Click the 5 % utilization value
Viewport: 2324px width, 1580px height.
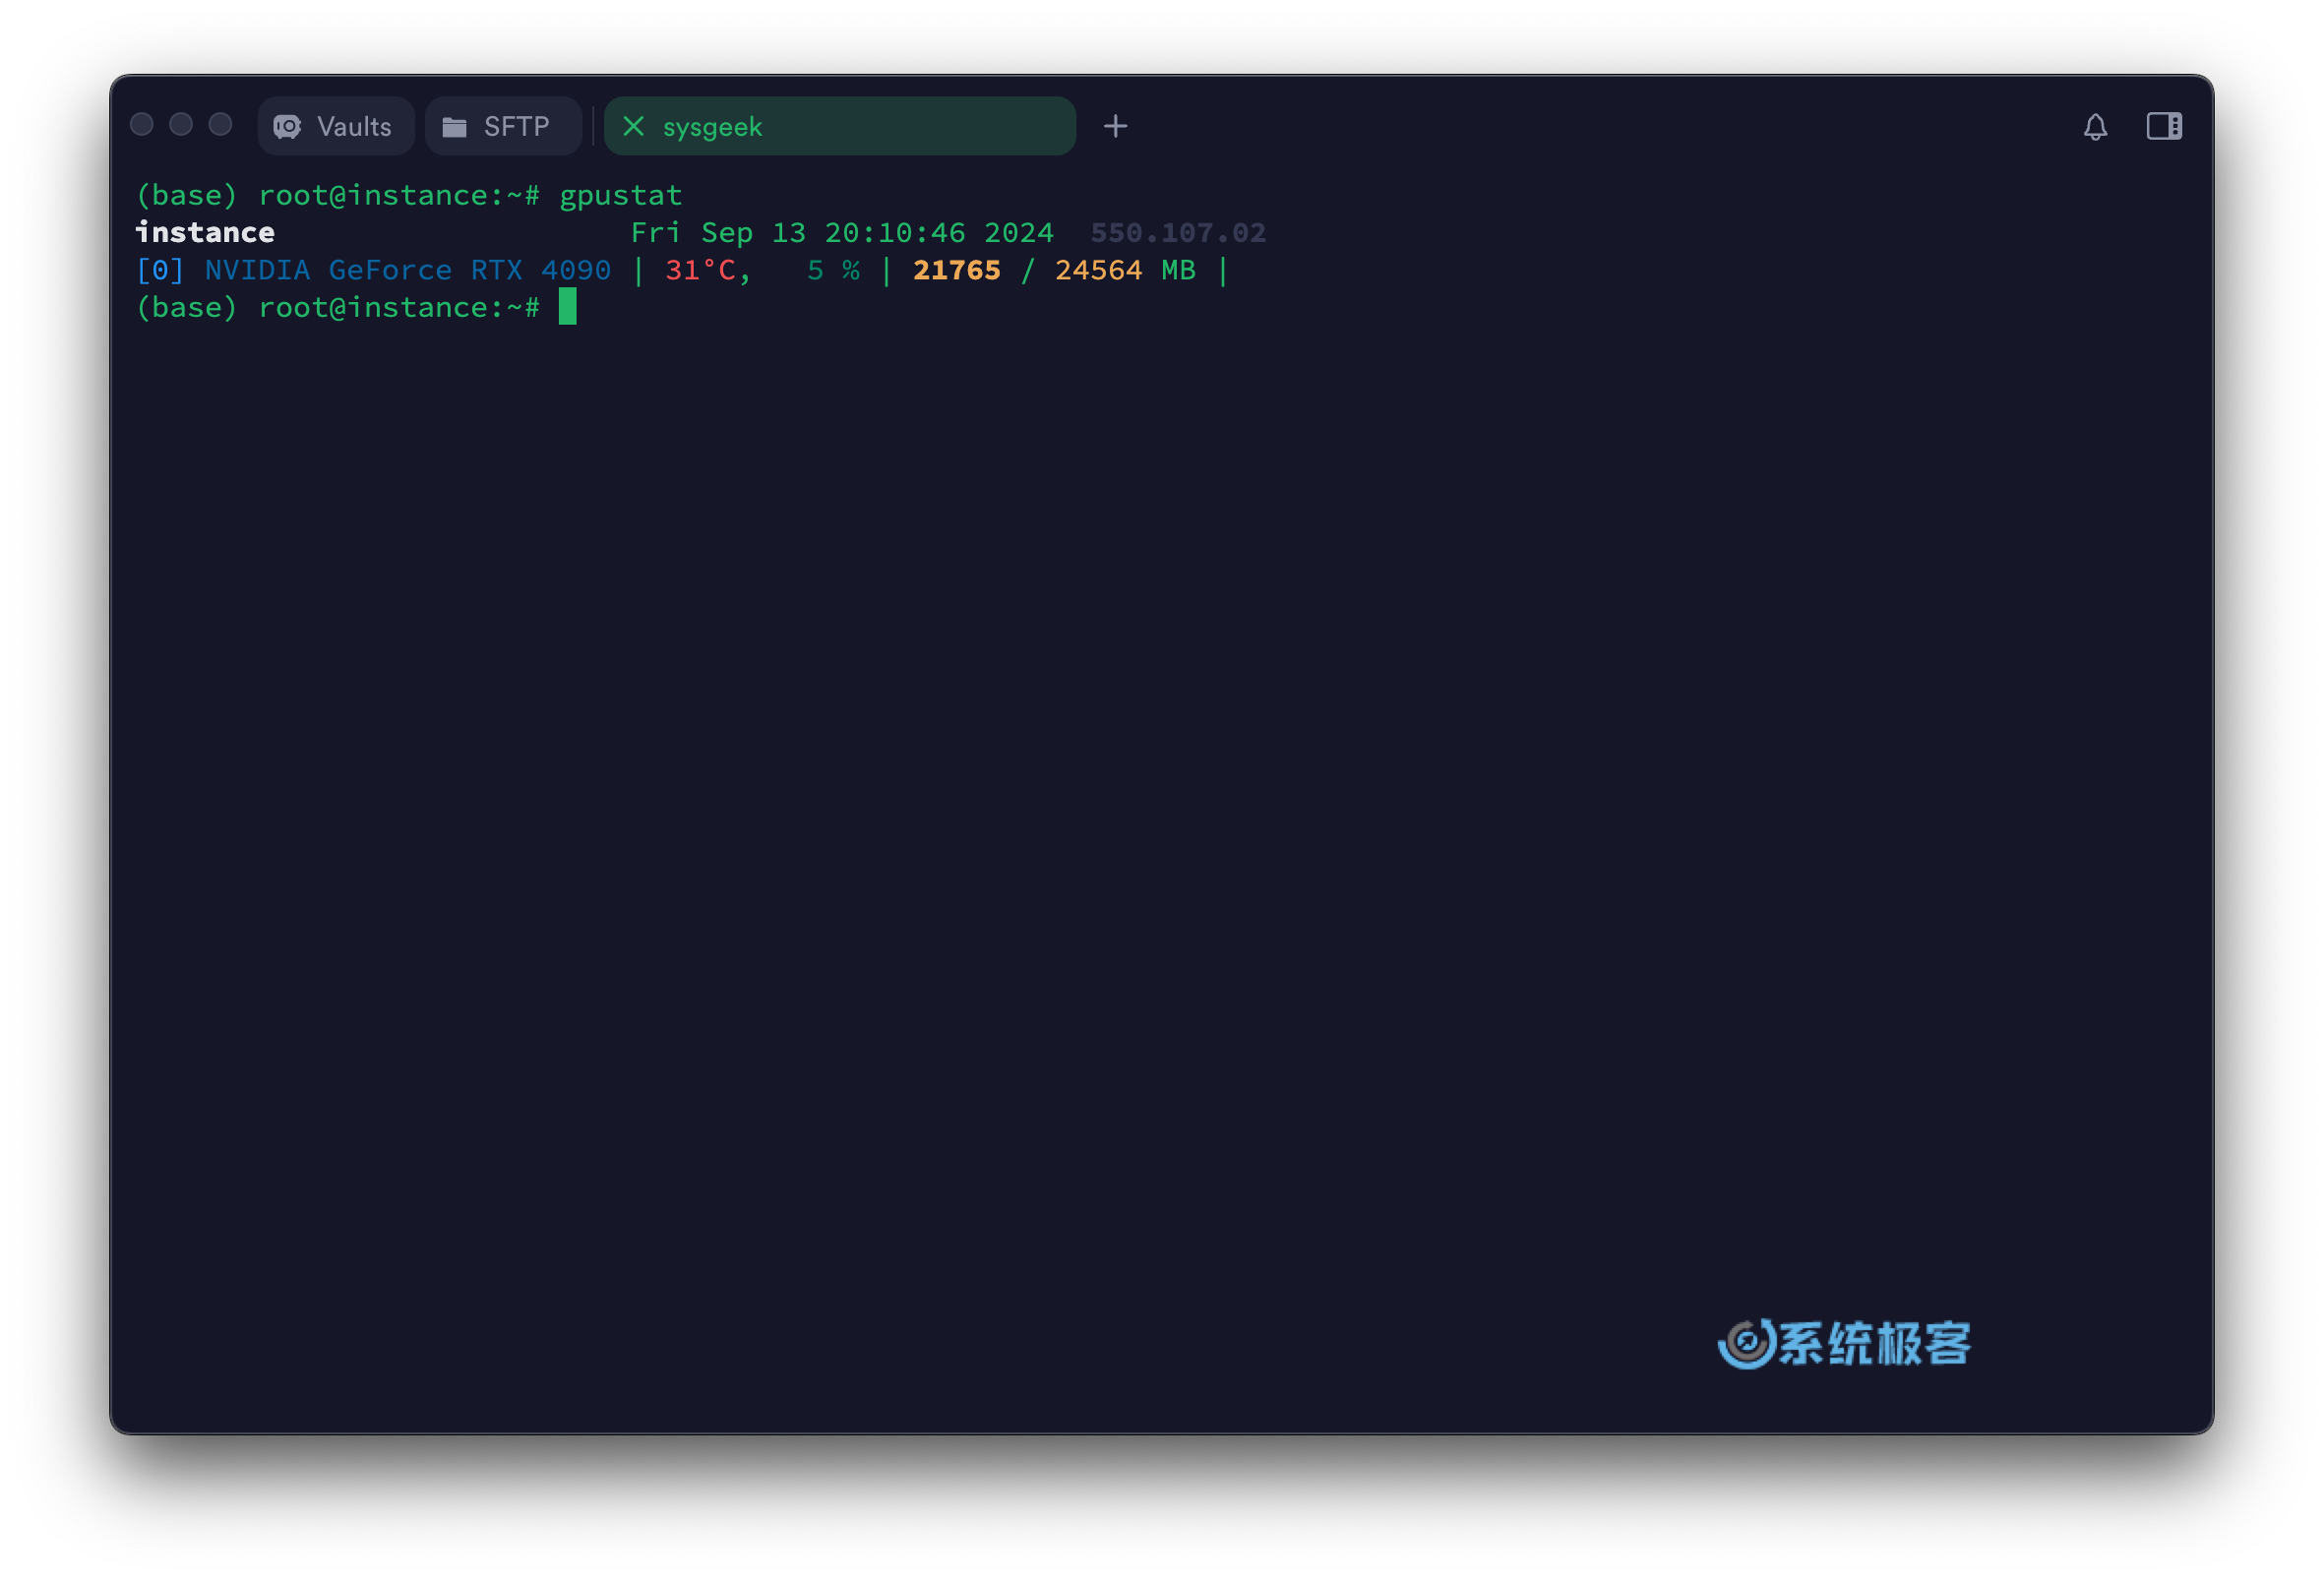(833, 270)
